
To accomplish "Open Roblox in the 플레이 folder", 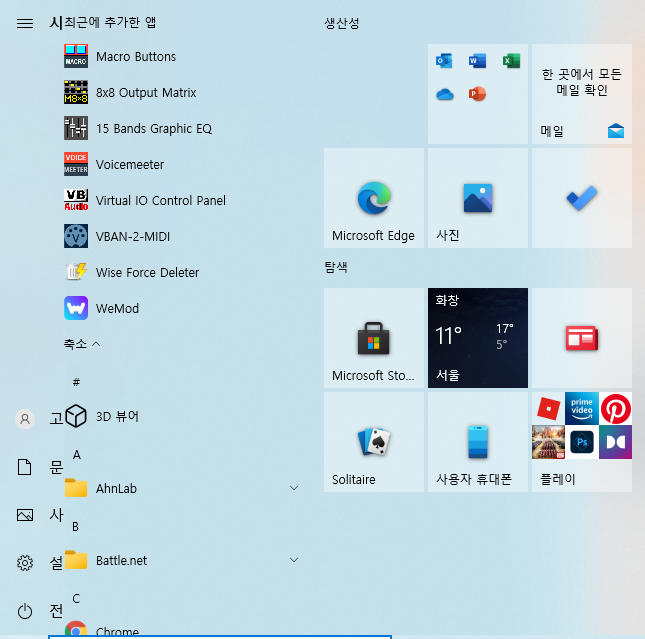I will [x=548, y=409].
